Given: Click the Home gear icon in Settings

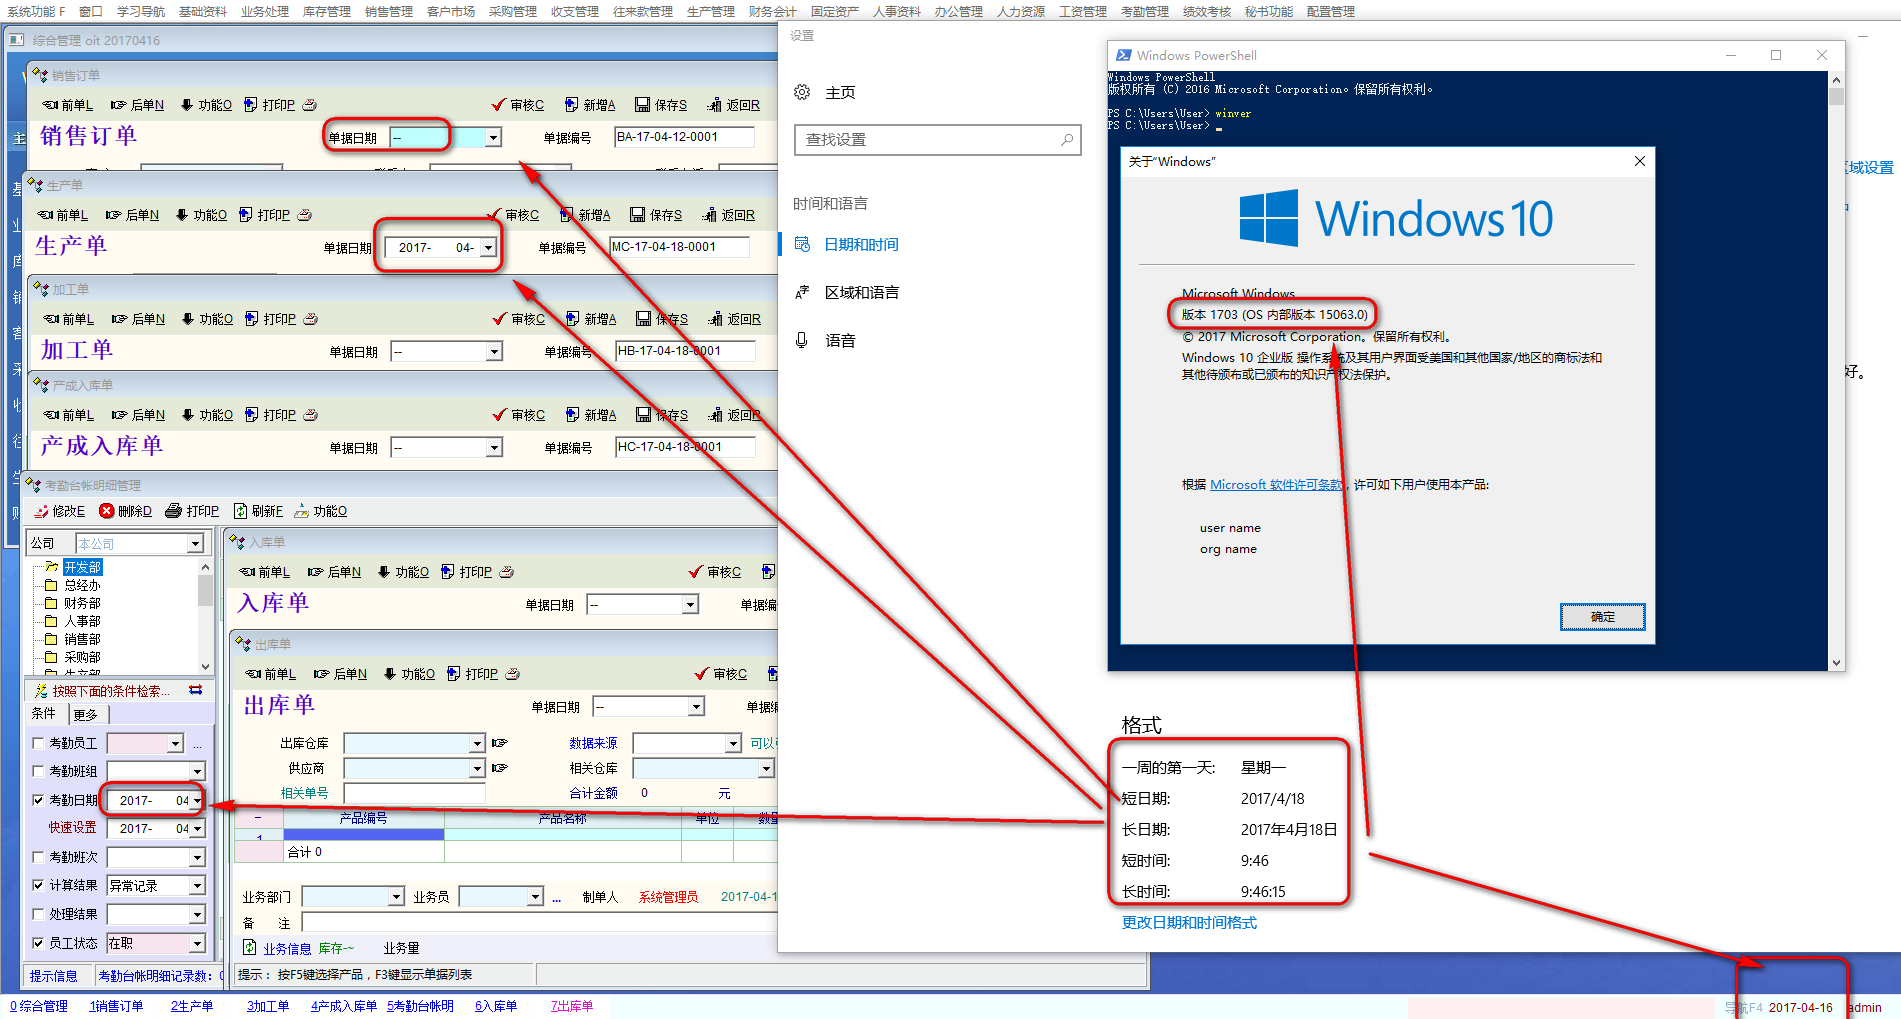Looking at the screenshot, I should [802, 93].
